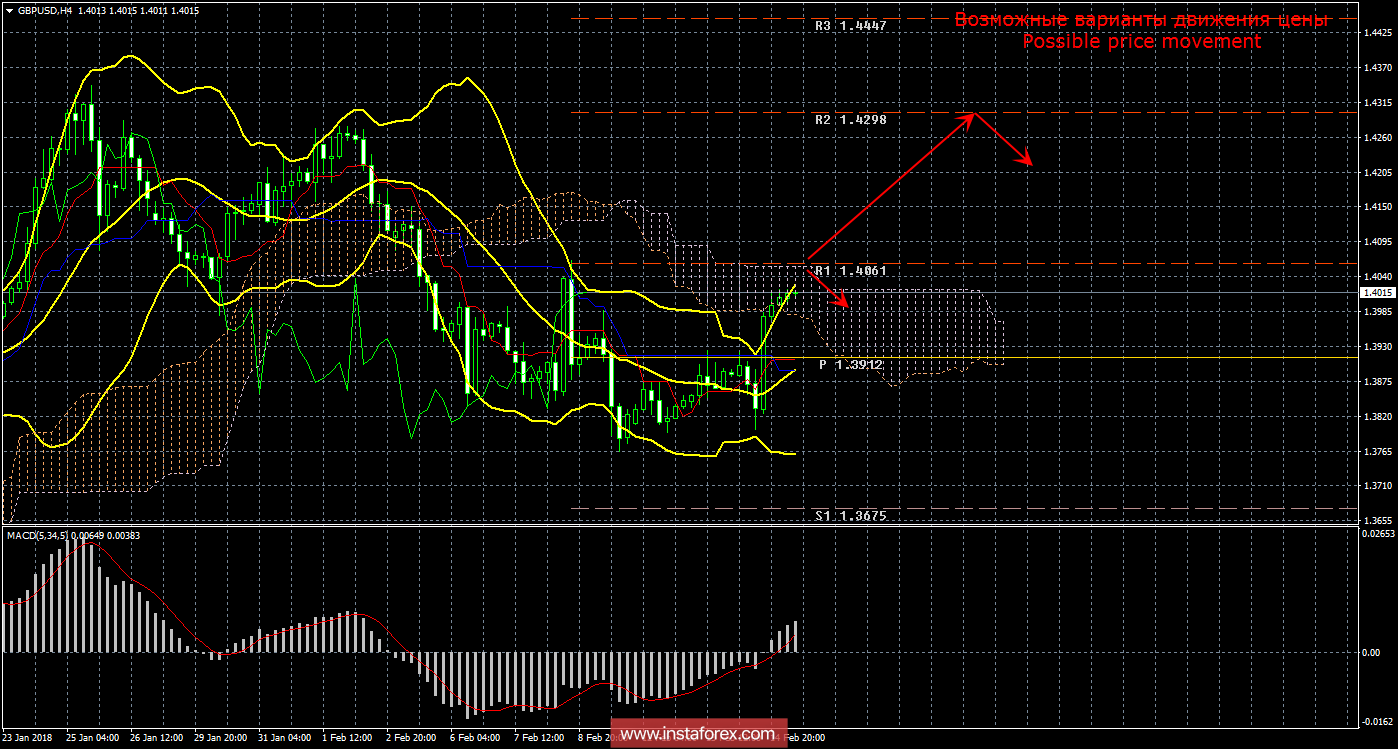The height and width of the screenshot is (749, 1398).
Task: Click the R3 1.4447 resistance label
Action: click(x=850, y=27)
